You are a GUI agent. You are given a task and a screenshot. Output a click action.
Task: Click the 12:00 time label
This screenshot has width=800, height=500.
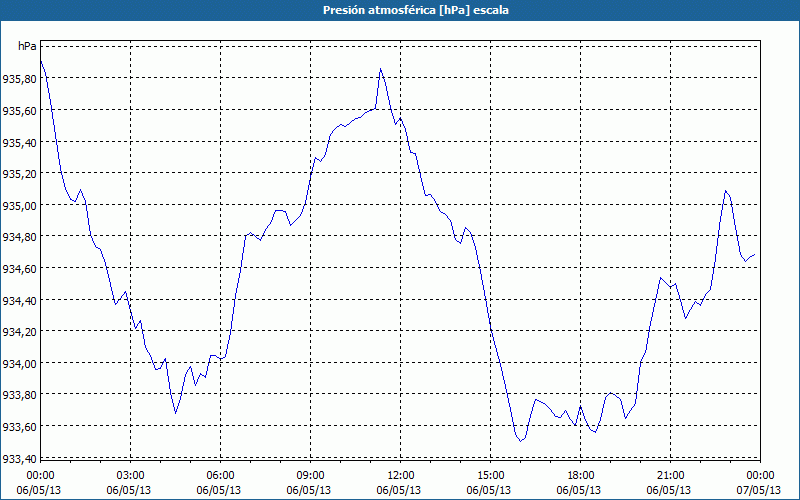(x=401, y=476)
